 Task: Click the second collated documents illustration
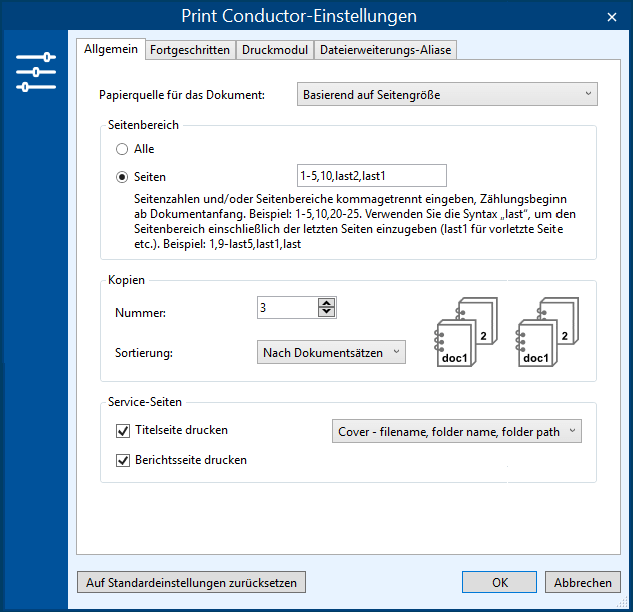pos(547,332)
